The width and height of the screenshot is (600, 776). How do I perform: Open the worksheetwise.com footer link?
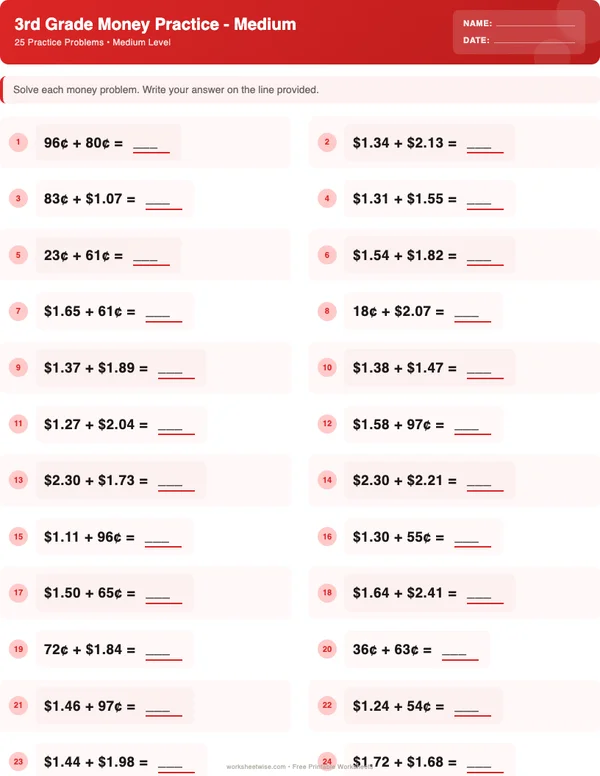point(257,768)
